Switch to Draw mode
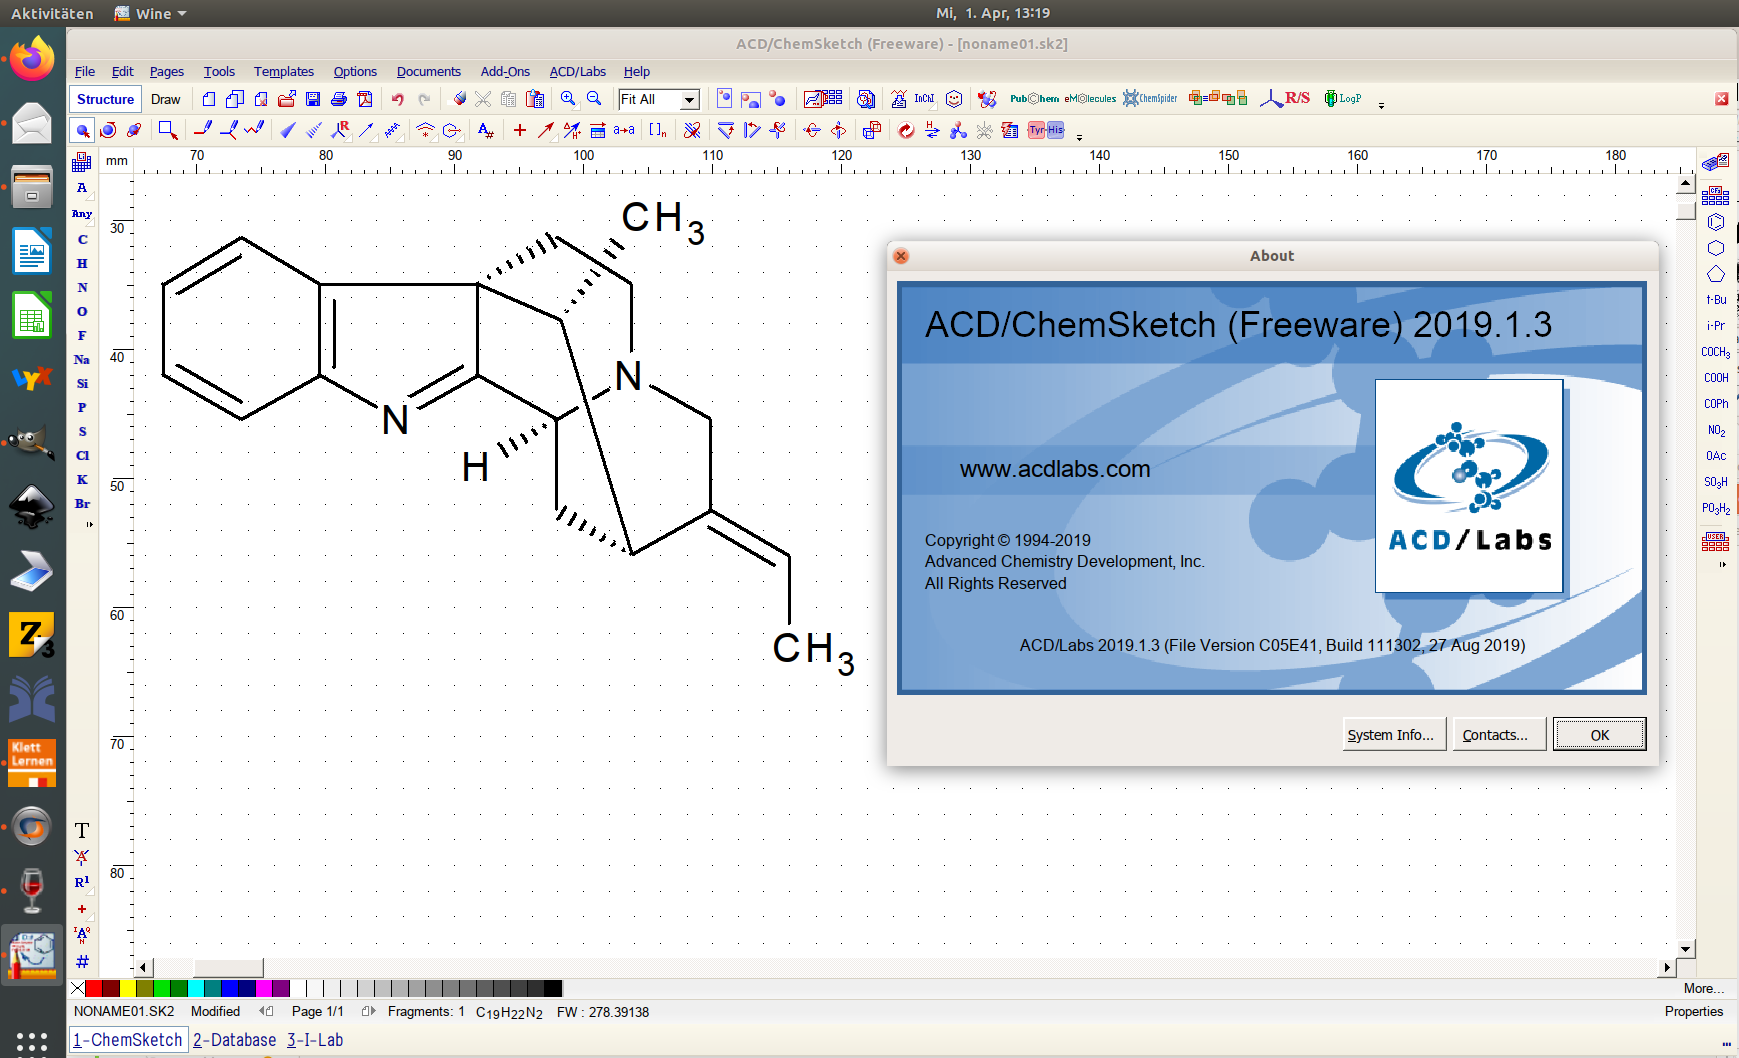1739x1058 pixels. coord(166,99)
